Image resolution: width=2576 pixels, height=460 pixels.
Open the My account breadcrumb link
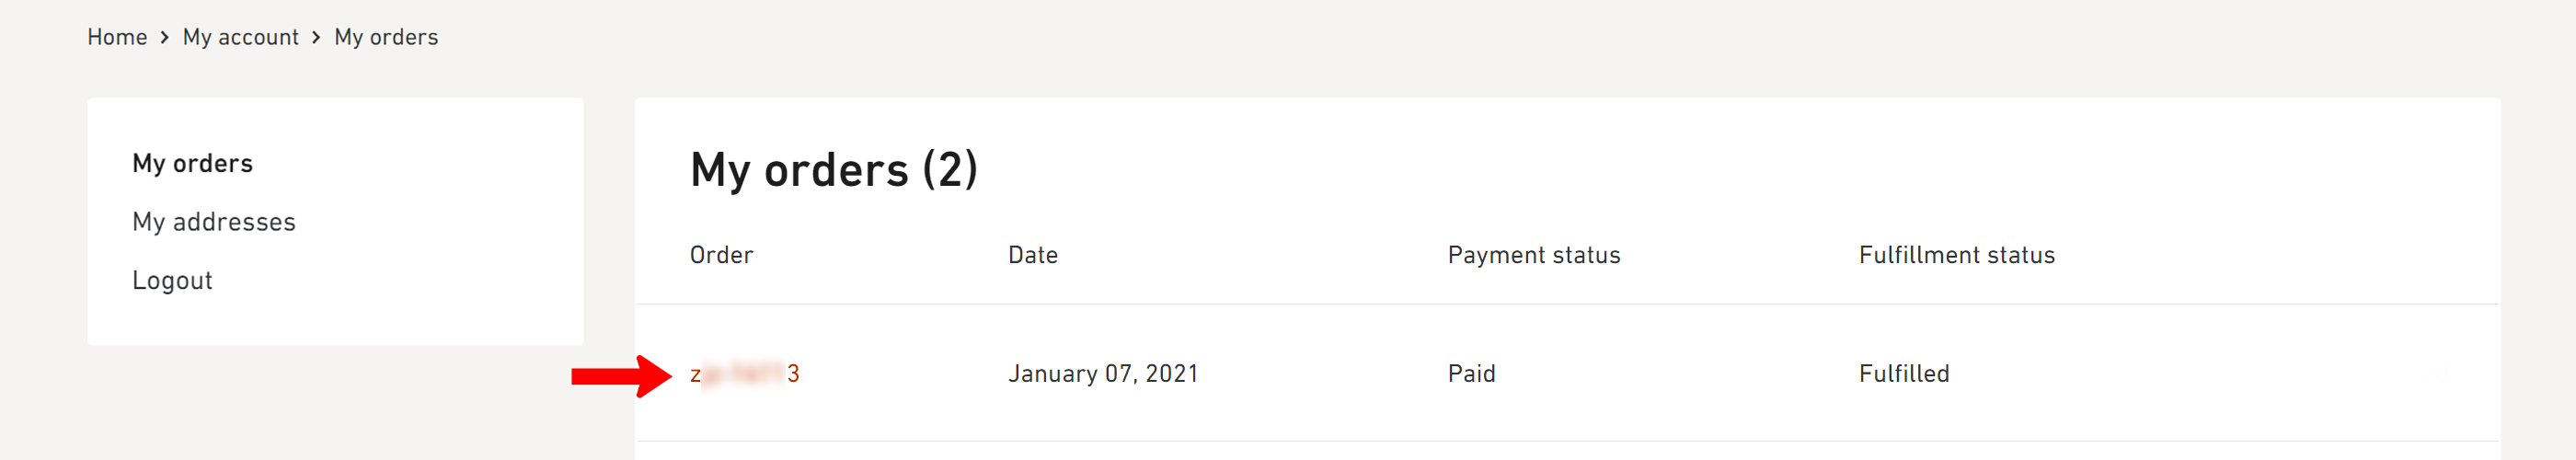[x=240, y=37]
